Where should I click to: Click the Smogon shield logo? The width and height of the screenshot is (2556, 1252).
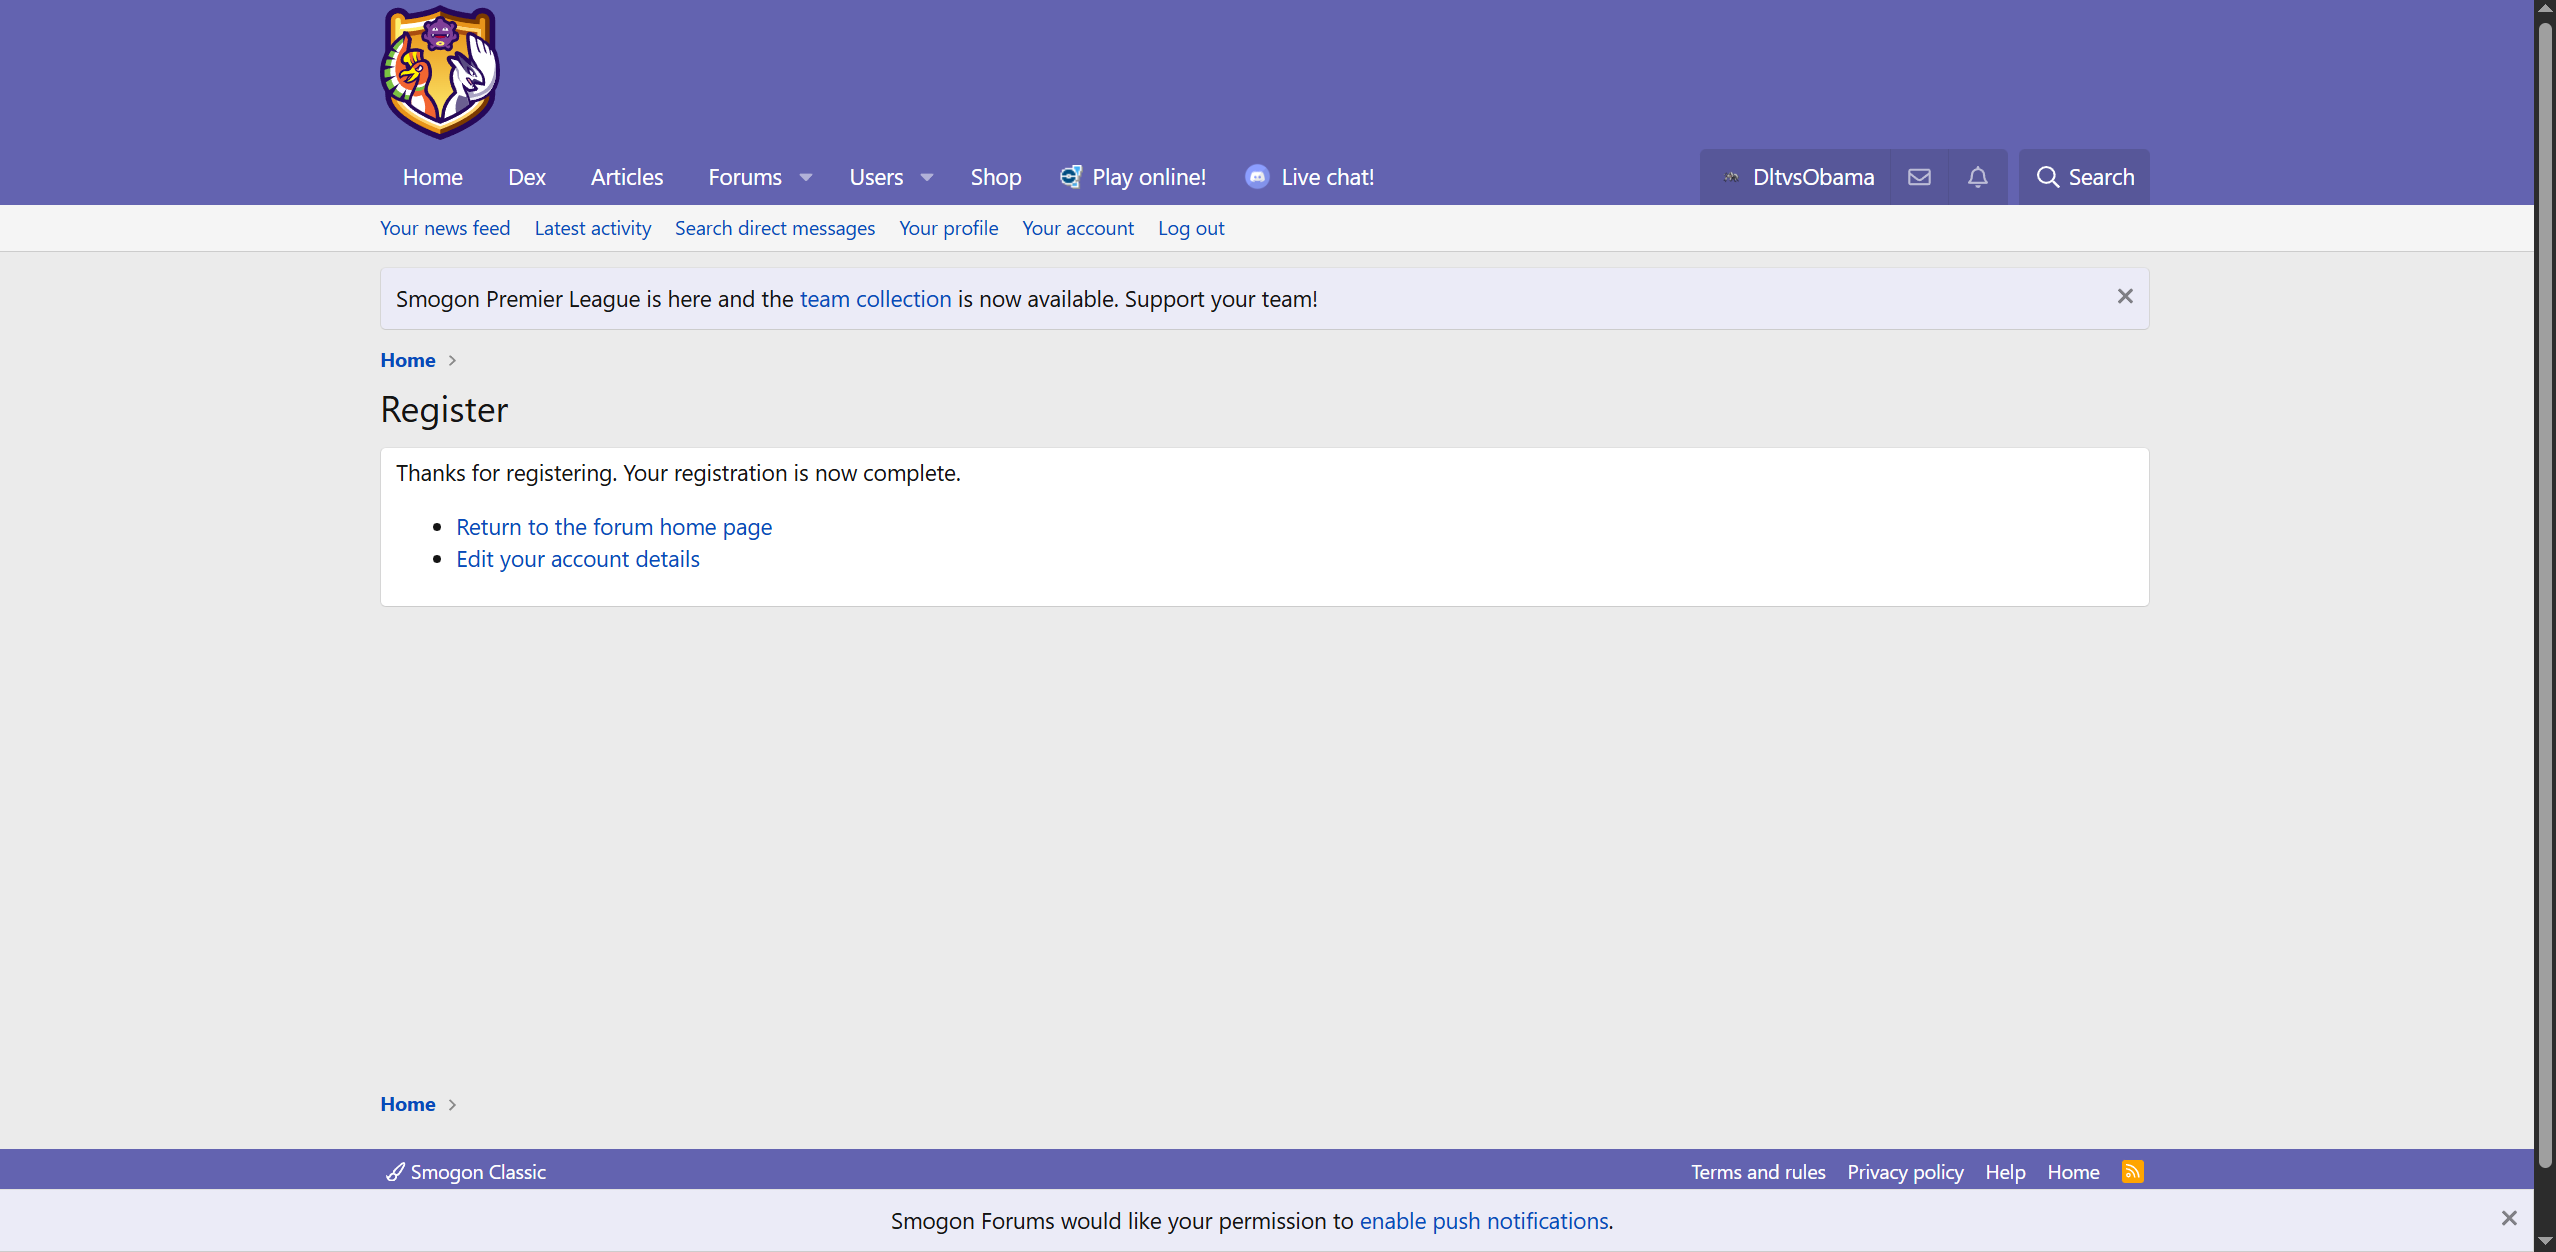(x=440, y=72)
